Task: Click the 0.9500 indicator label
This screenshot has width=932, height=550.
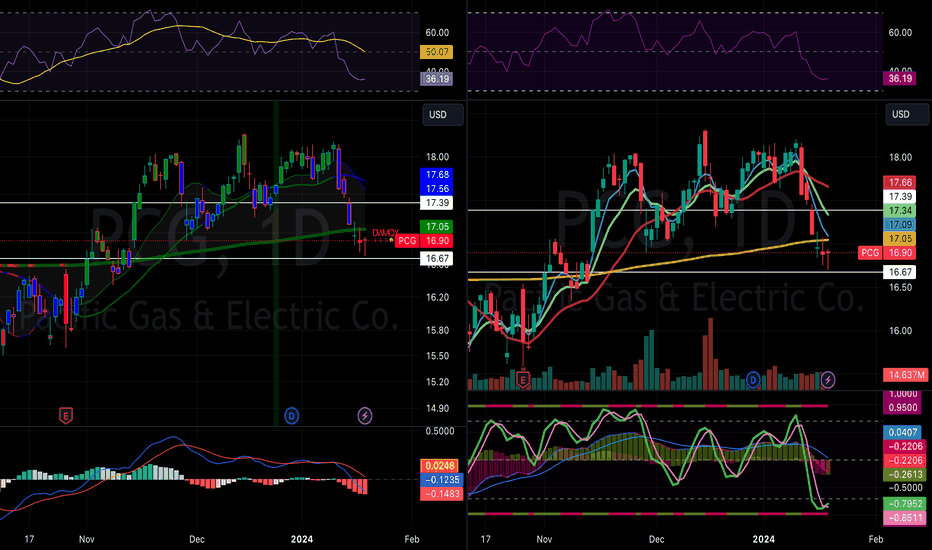Action: pyautogui.click(x=903, y=408)
